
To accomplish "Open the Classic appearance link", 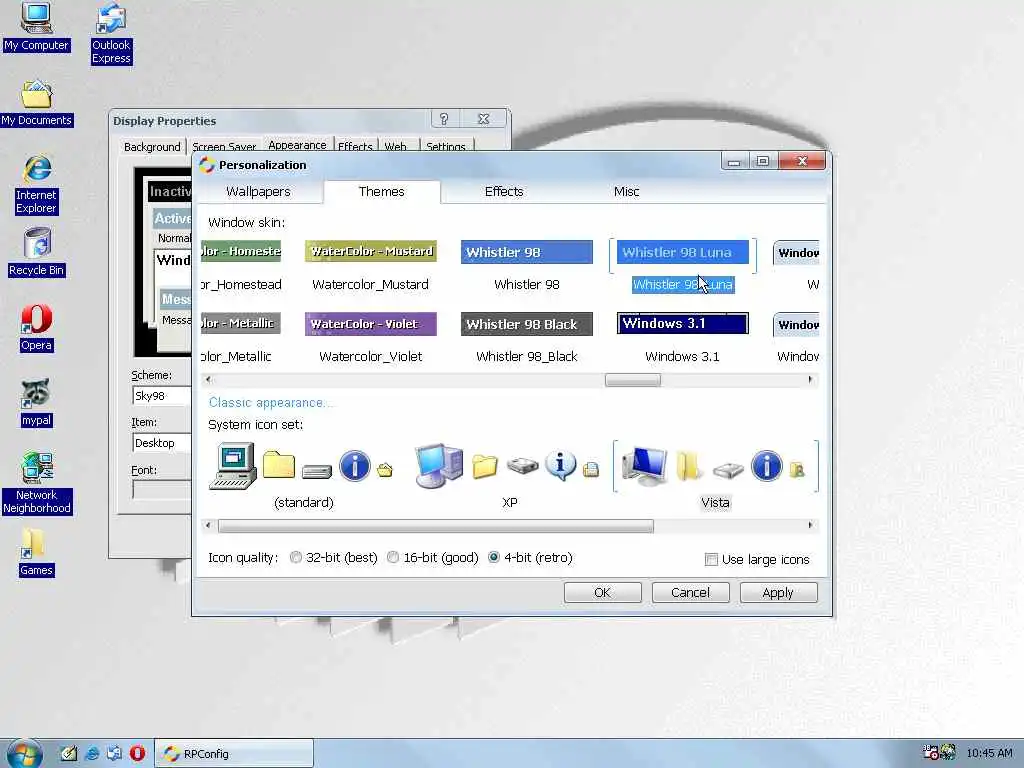I will tap(270, 403).
